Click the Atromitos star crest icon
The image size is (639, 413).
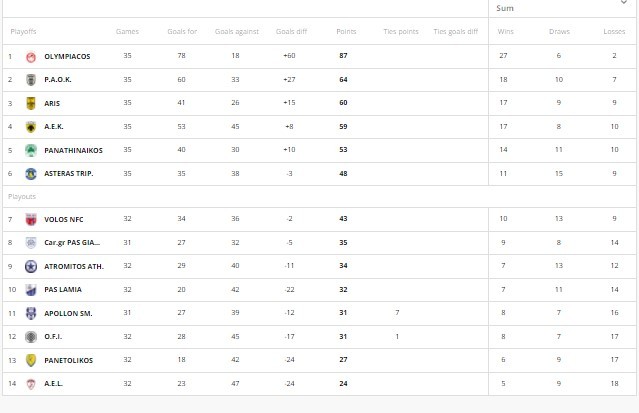[x=31, y=267]
